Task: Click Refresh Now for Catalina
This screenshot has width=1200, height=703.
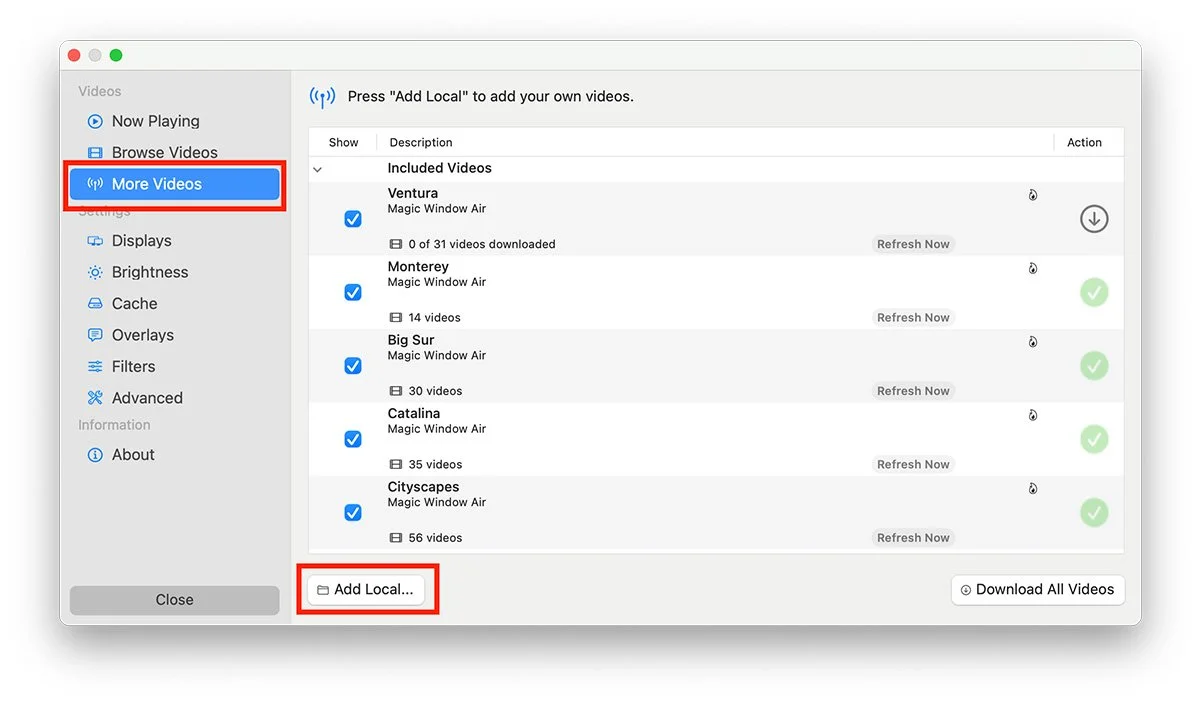Action: [913, 464]
